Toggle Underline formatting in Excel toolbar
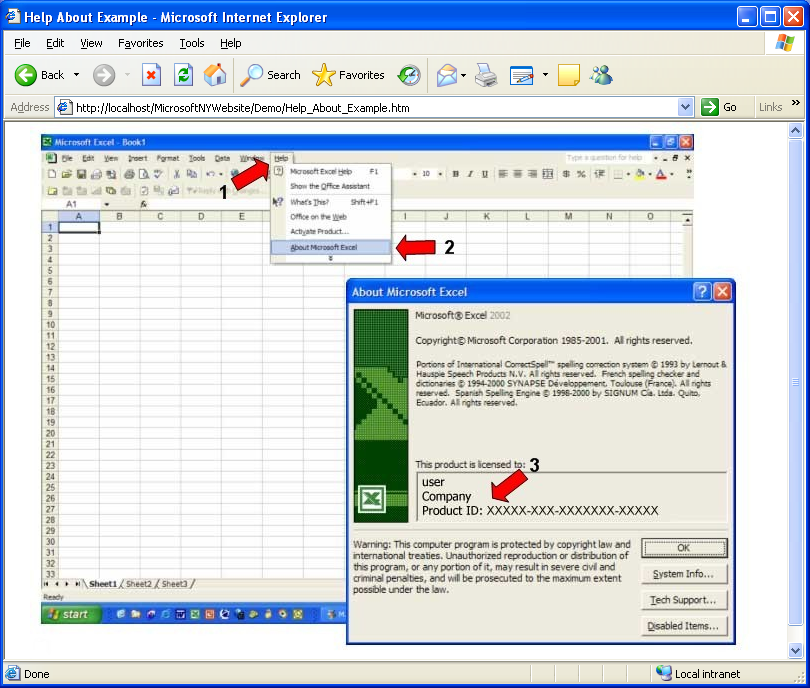 click(485, 174)
